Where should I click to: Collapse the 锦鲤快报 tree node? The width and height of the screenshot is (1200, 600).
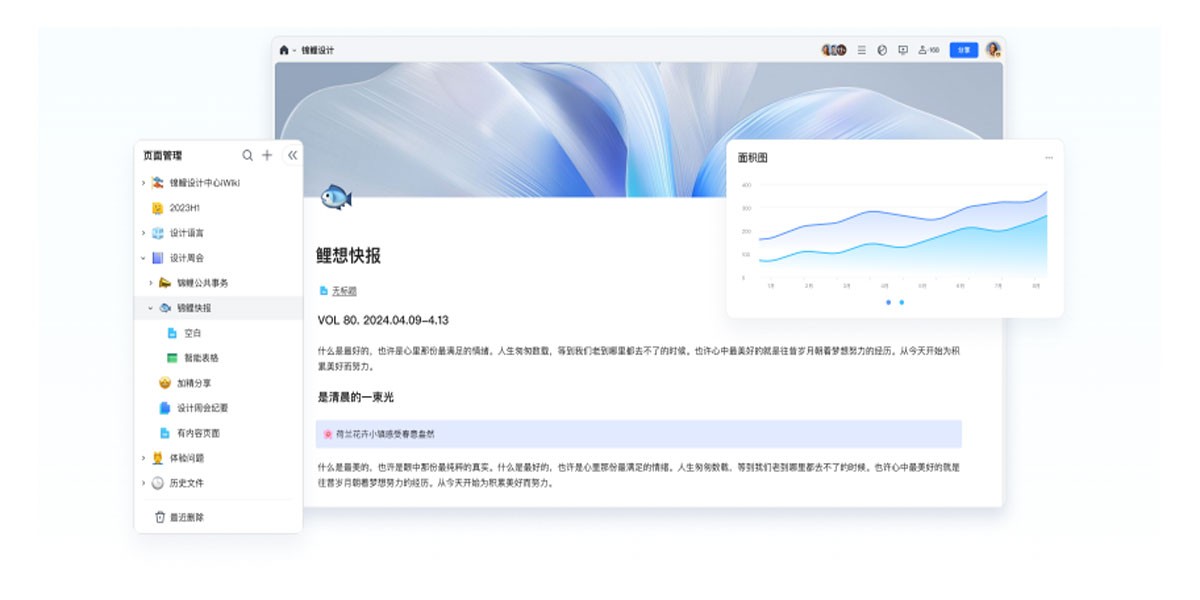(151, 308)
